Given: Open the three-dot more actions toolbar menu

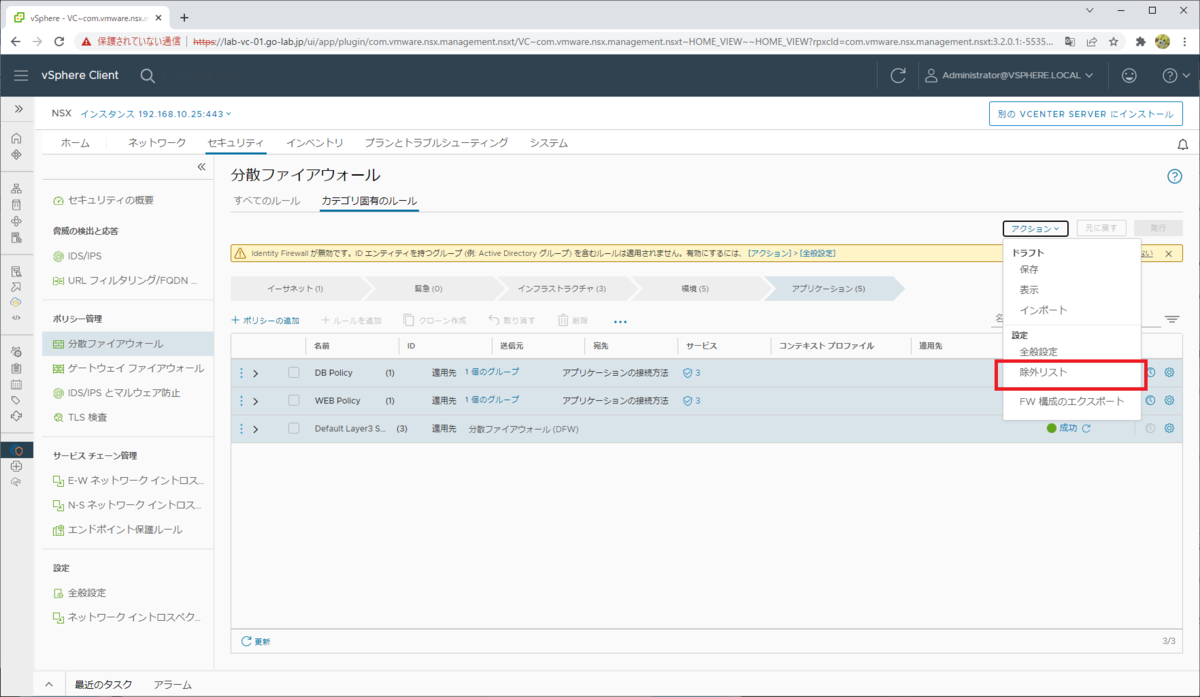Looking at the screenshot, I should coord(620,321).
